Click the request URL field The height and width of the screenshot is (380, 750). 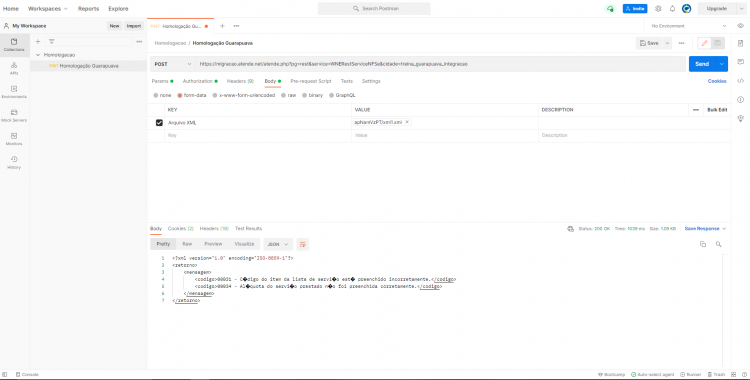tap(441, 64)
